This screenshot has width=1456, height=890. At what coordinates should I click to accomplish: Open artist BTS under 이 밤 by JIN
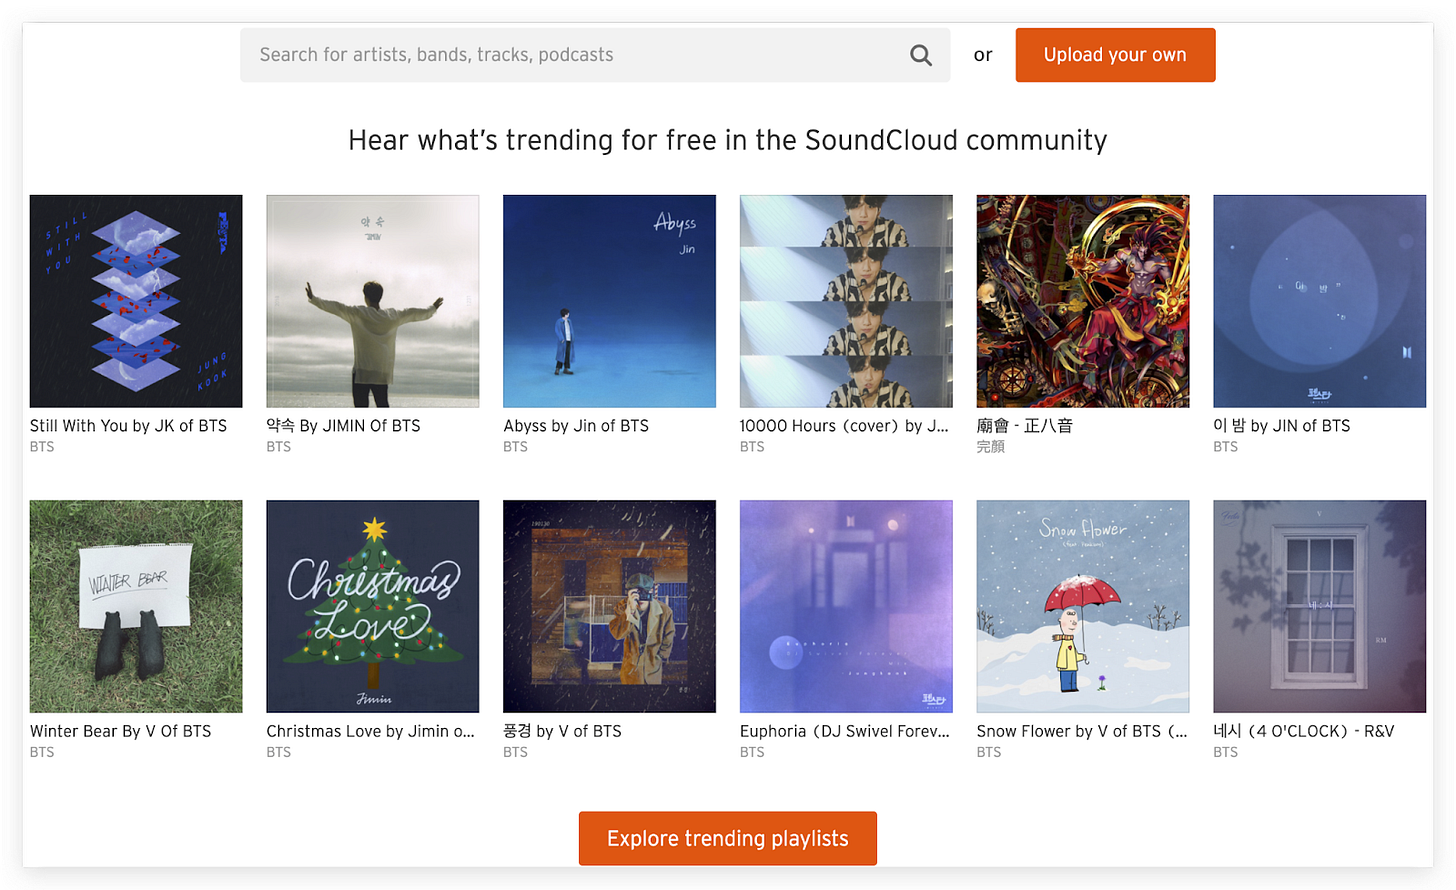click(x=1226, y=447)
